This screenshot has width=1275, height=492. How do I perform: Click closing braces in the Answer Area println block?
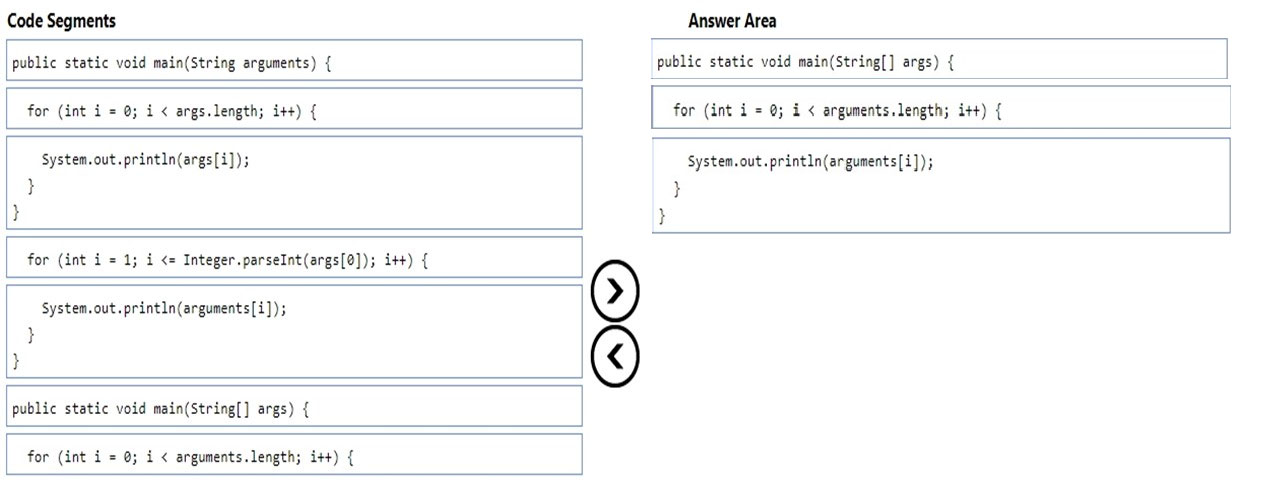tap(668, 200)
